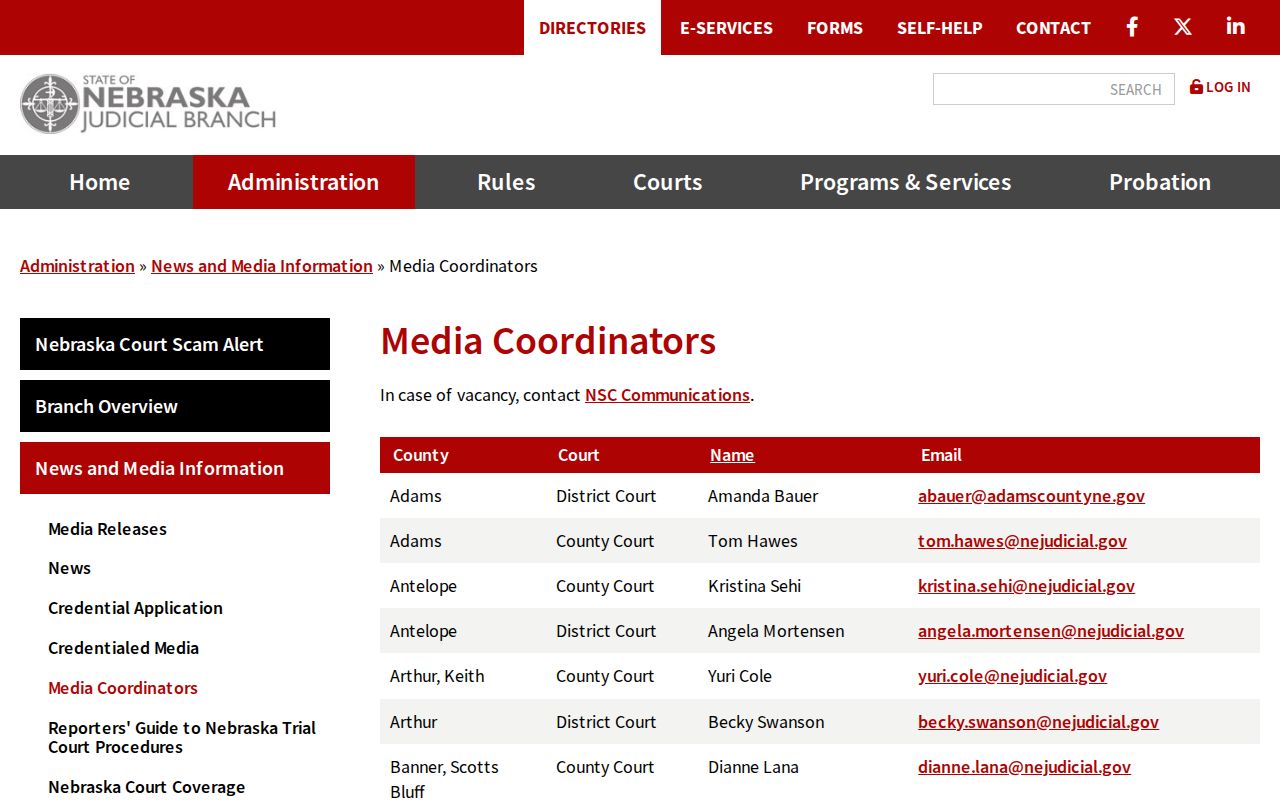The width and height of the screenshot is (1280, 800).
Task: Open the Directories top menu
Action: point(592,27)
